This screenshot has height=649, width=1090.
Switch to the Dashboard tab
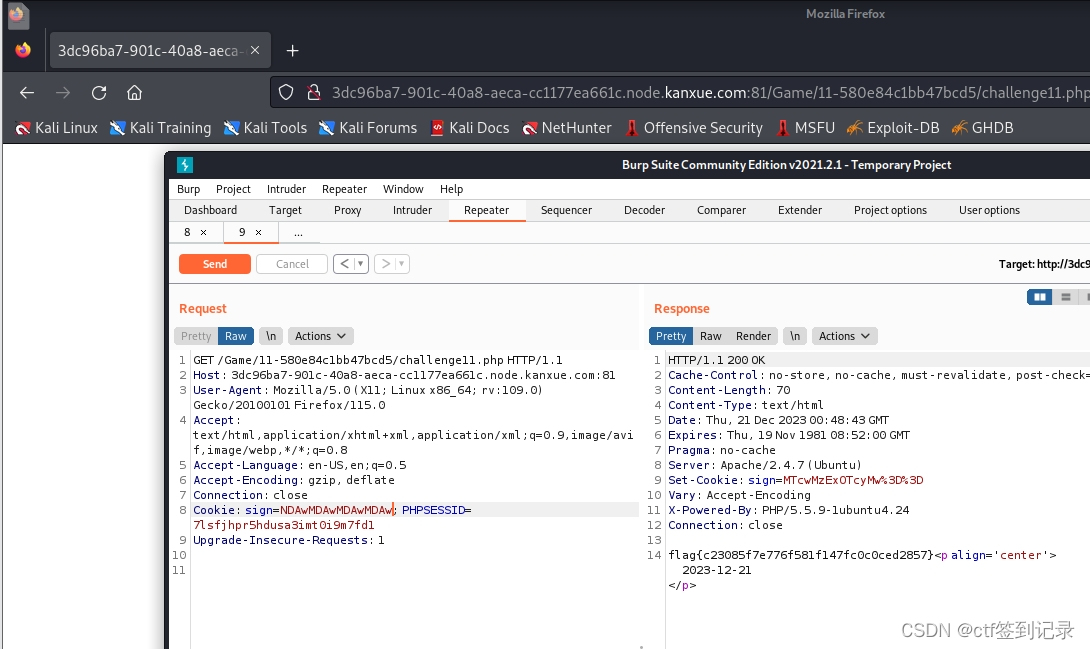coord(211,210)
